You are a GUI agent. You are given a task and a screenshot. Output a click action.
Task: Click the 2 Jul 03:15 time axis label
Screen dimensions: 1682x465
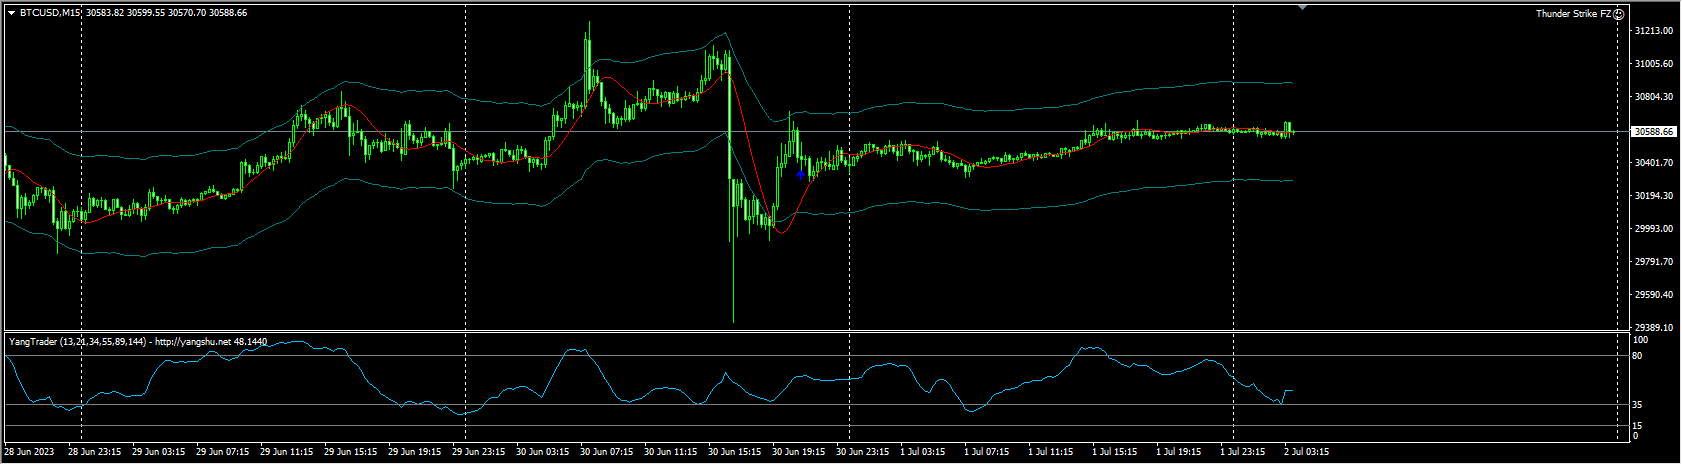coord(1306,452)
